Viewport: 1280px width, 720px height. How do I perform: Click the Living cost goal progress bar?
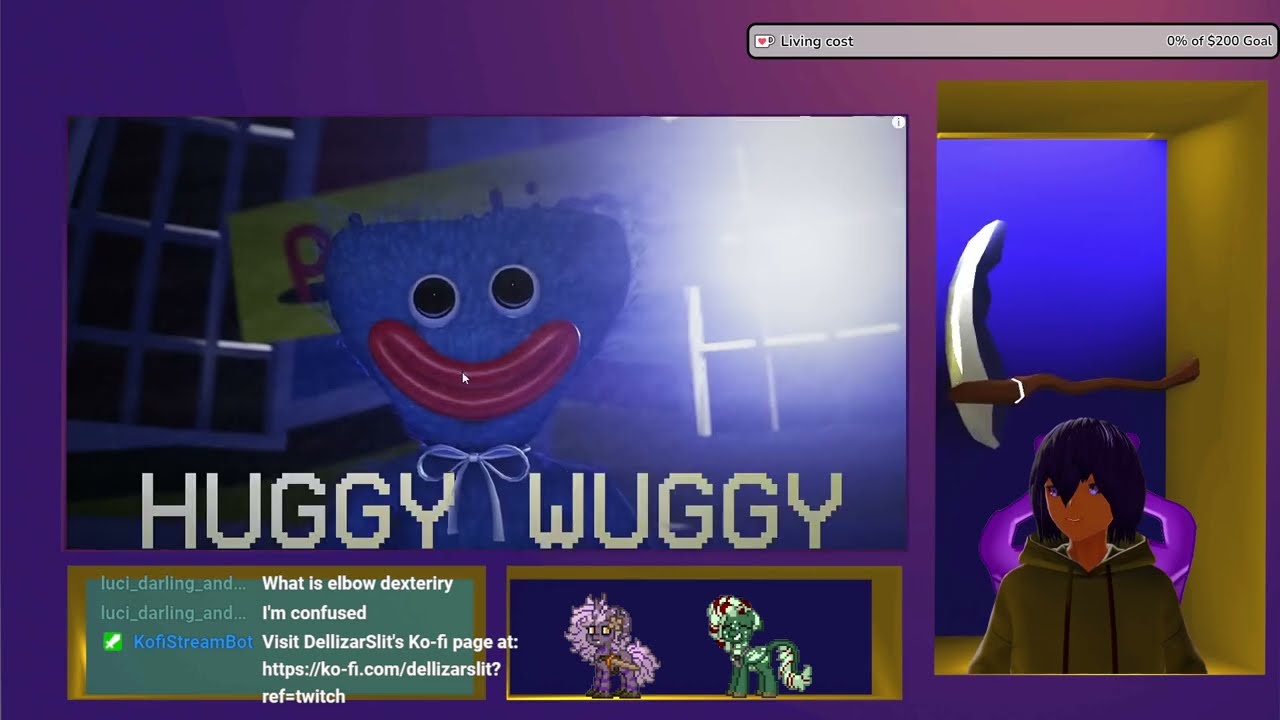coord(1013,41)
